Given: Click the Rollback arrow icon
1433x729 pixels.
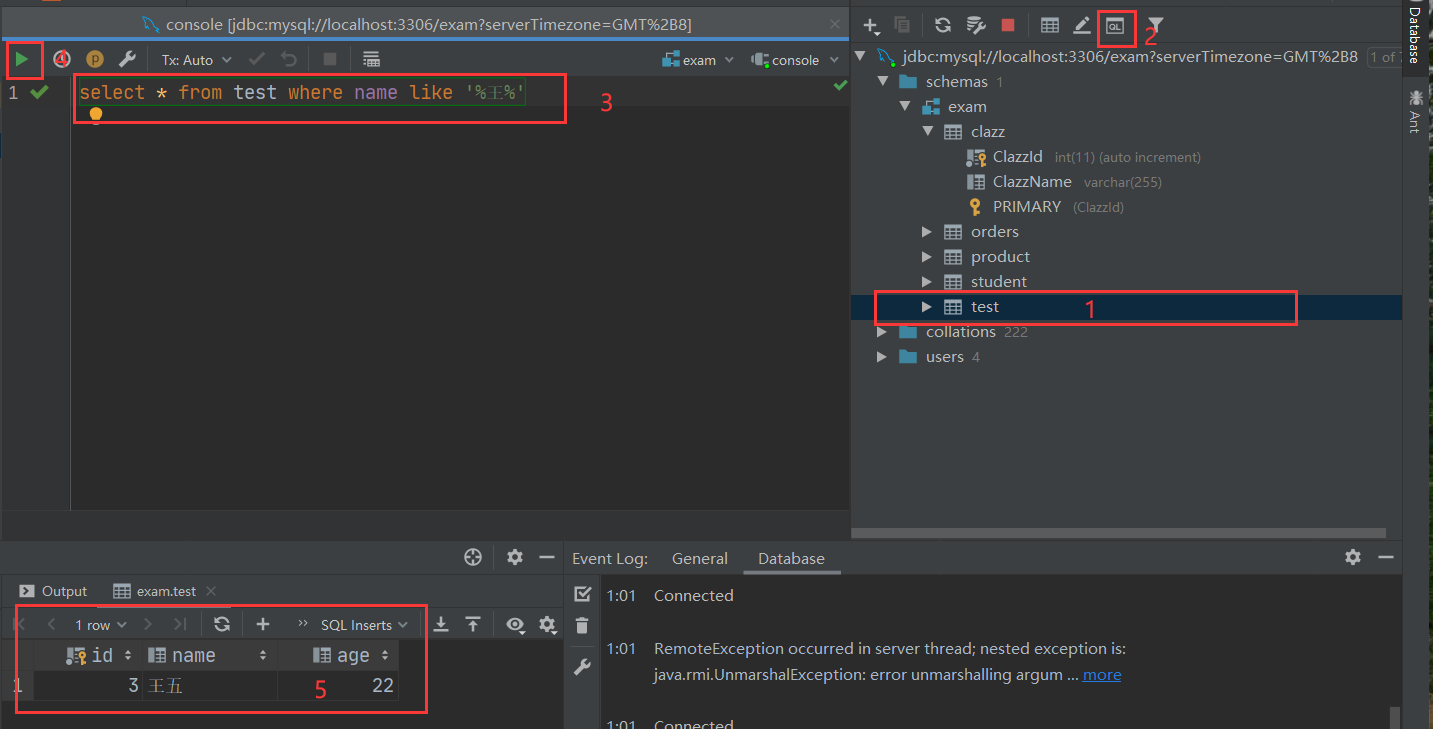Looking at the screenshot, I should tap(289, 60).
